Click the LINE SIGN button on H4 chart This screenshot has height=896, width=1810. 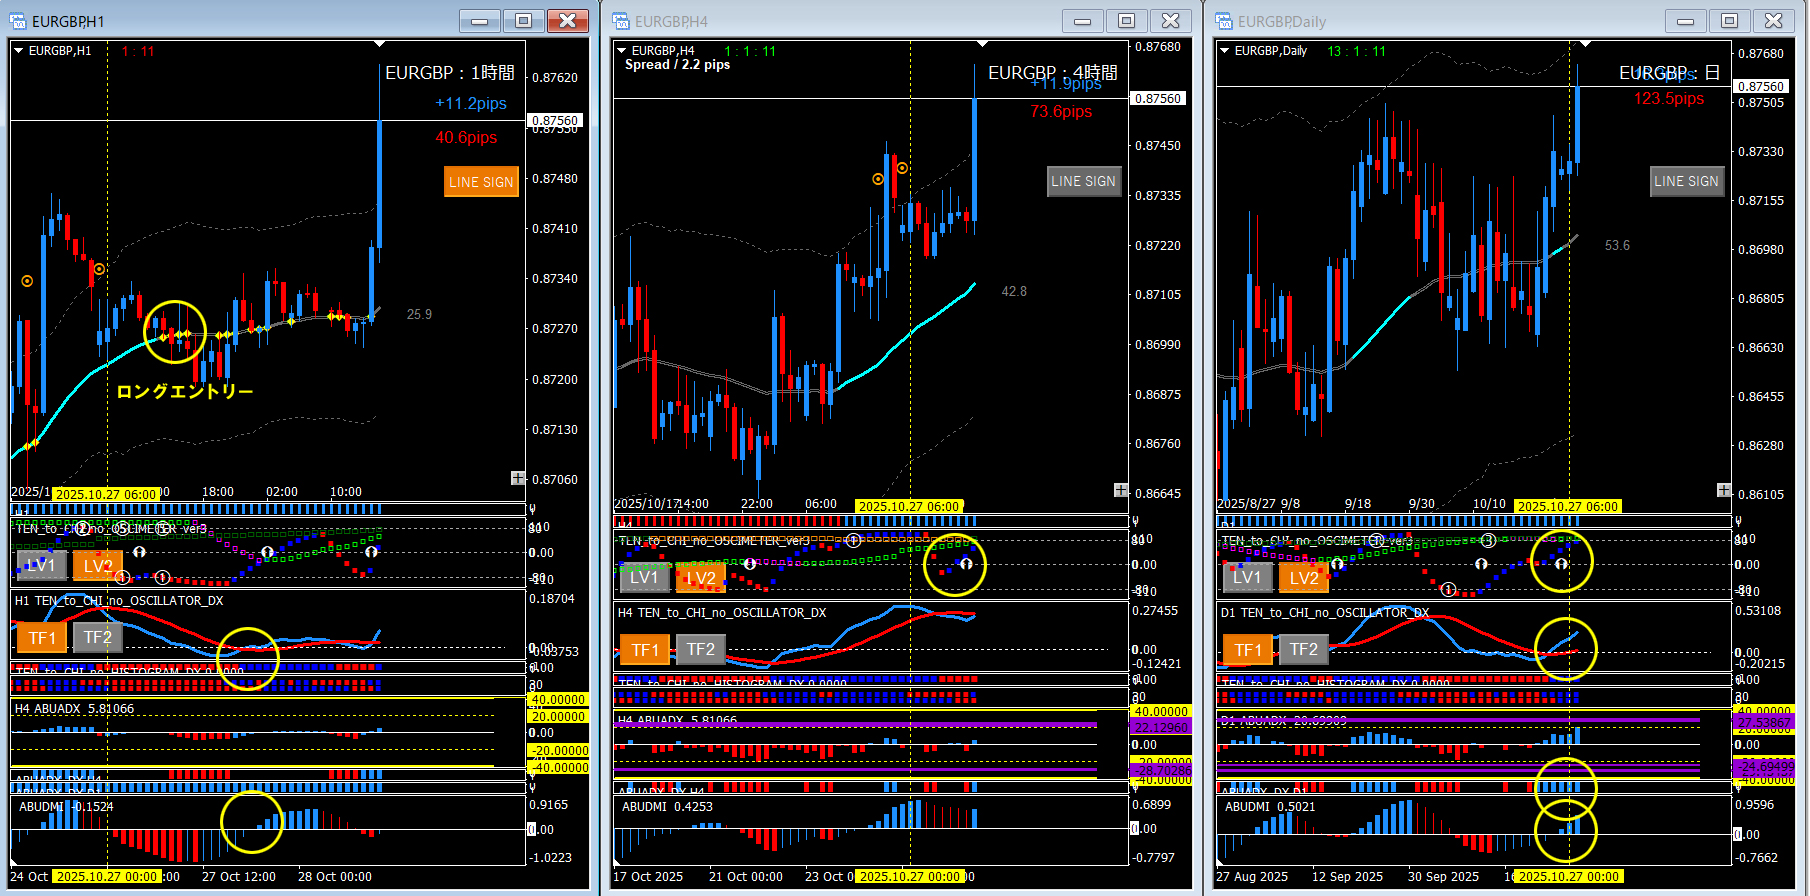(1084, 181)
